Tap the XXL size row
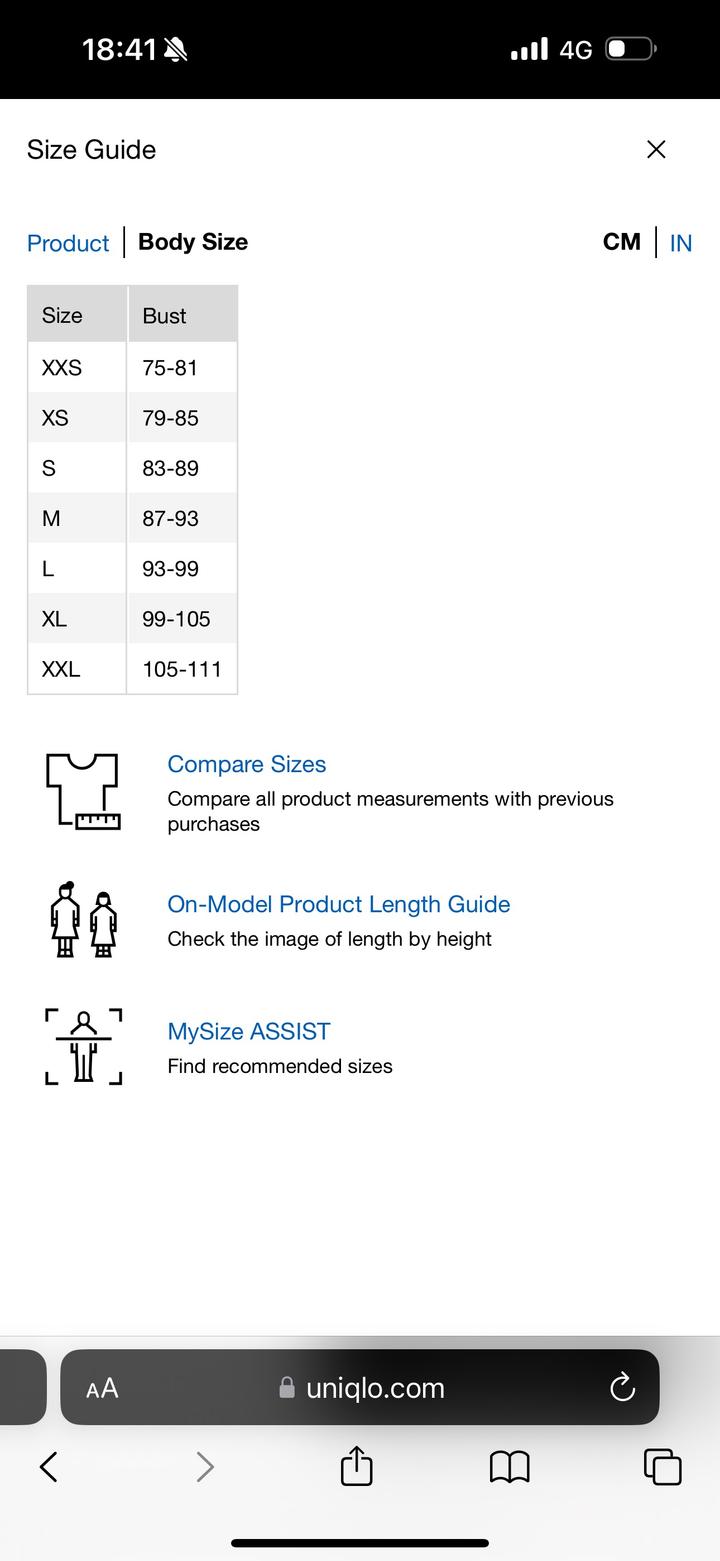This screenshot has height=1561, width=720. (132, 669)
